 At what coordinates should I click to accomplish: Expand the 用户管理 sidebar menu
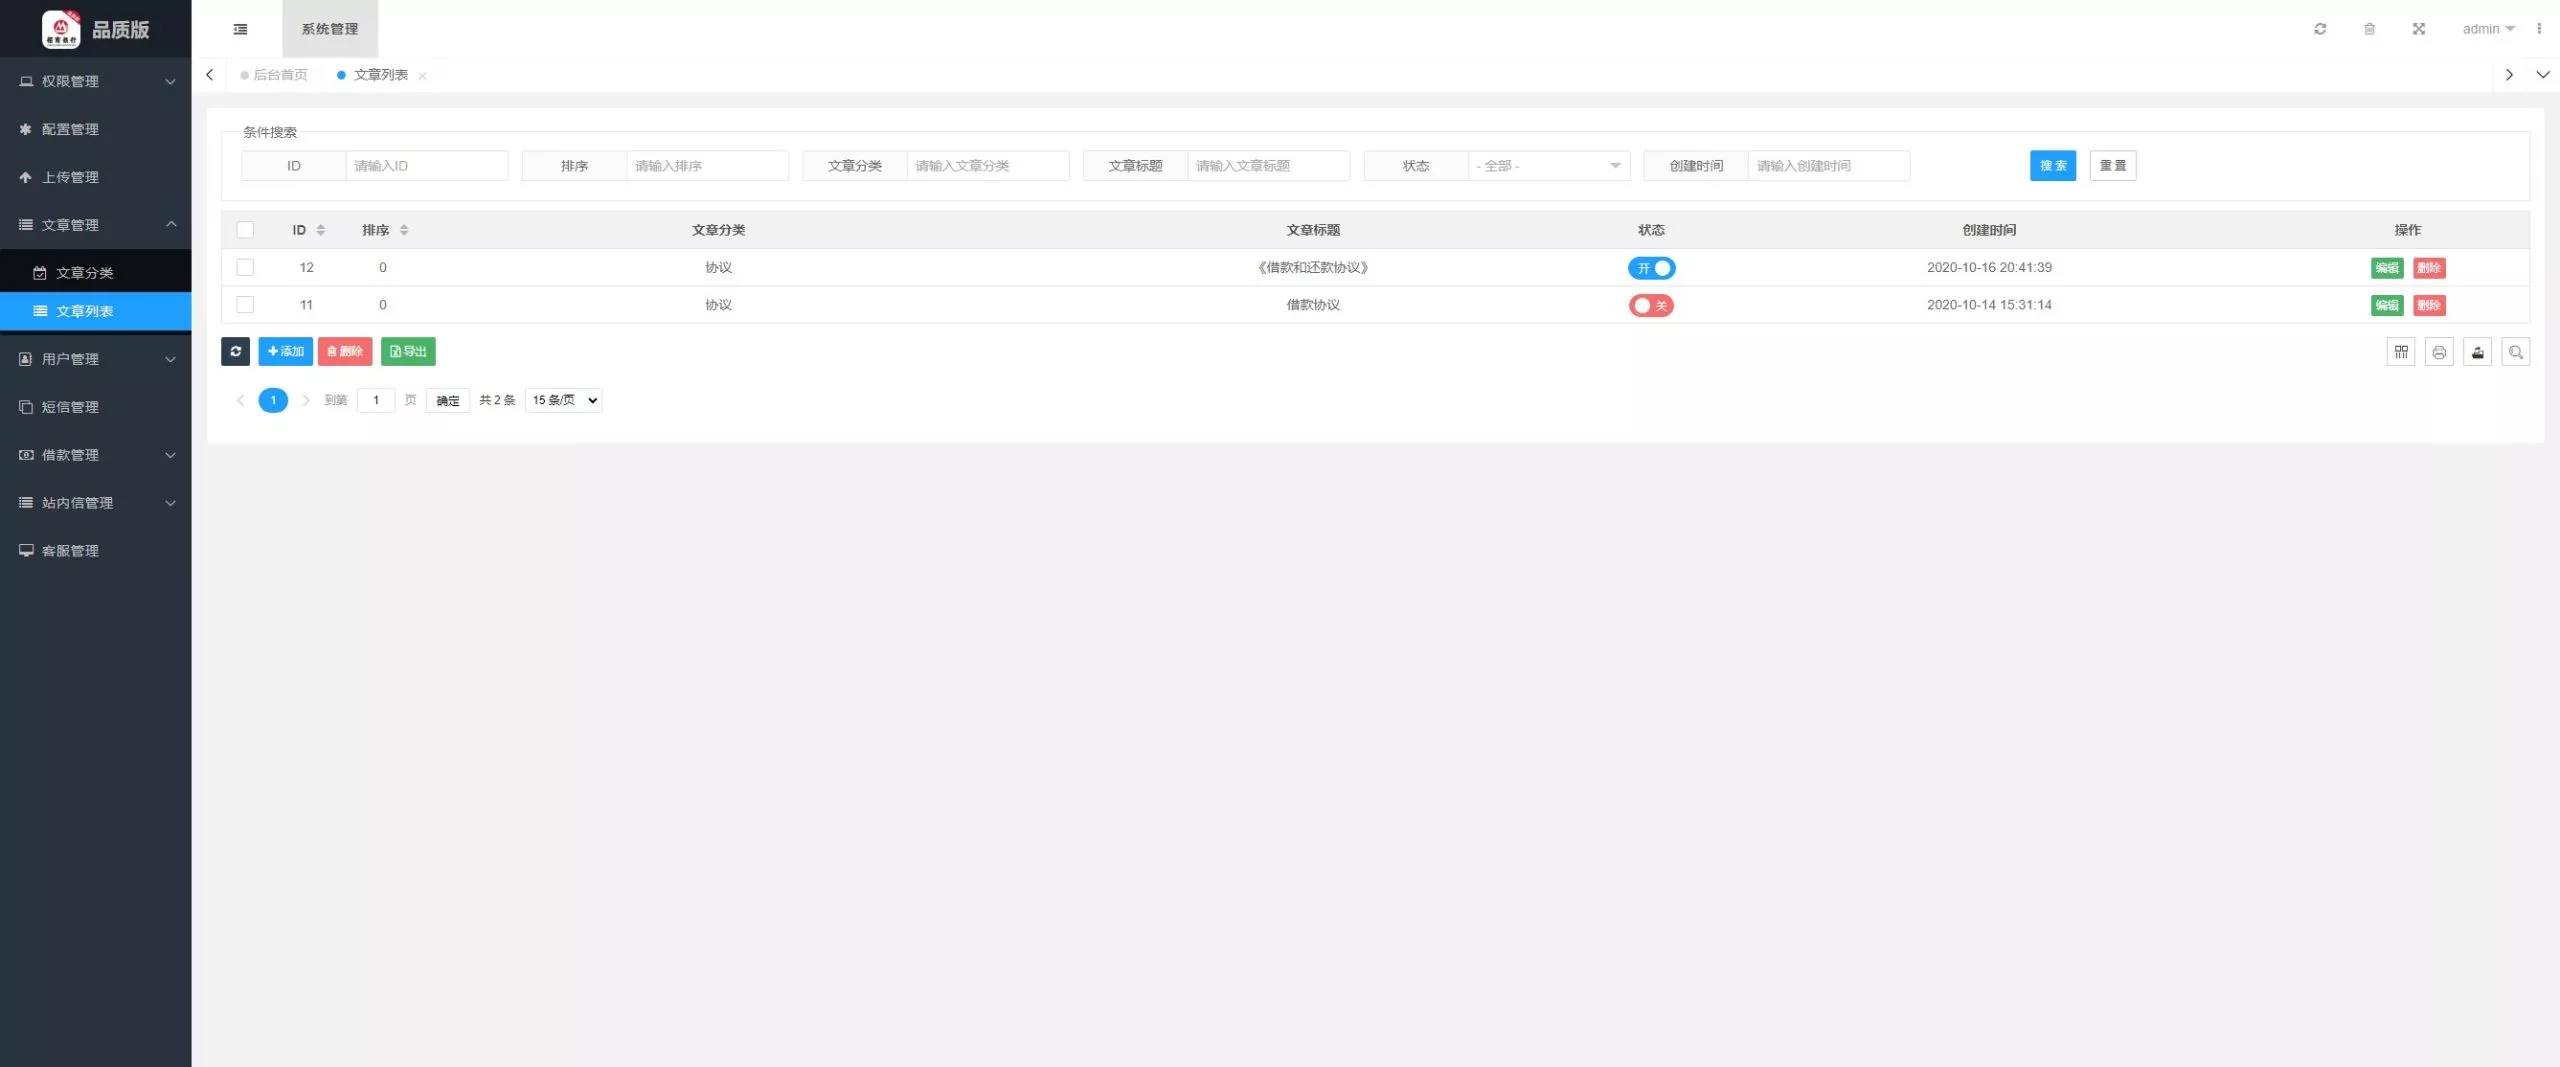pyautogui.click(x=95, y=359)
